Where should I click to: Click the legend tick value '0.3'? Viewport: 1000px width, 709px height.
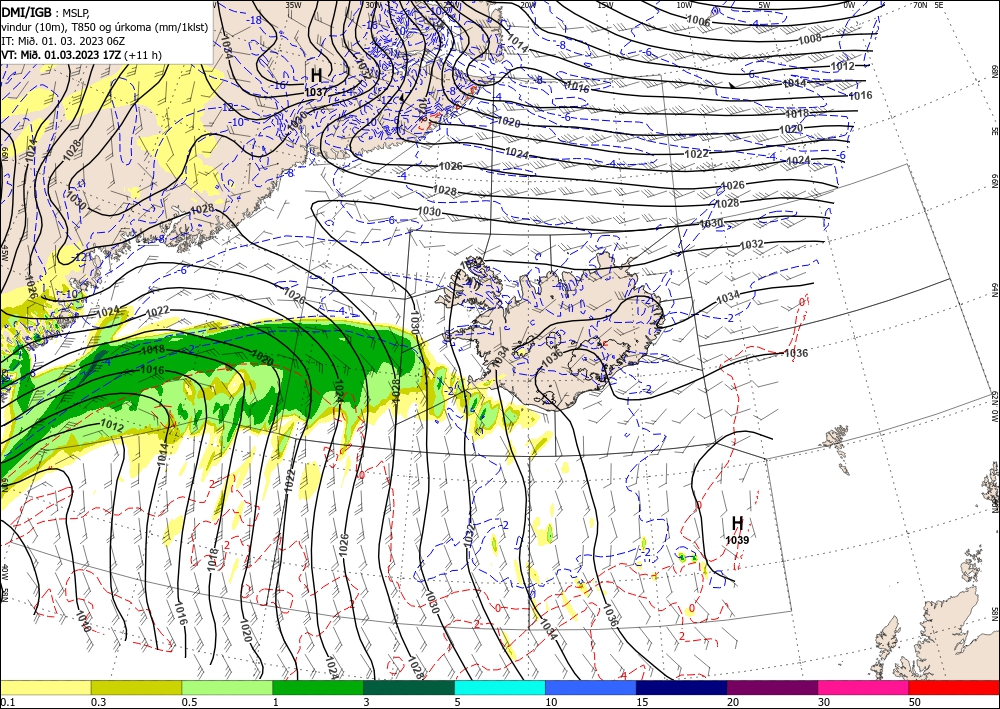coord(98,702)
